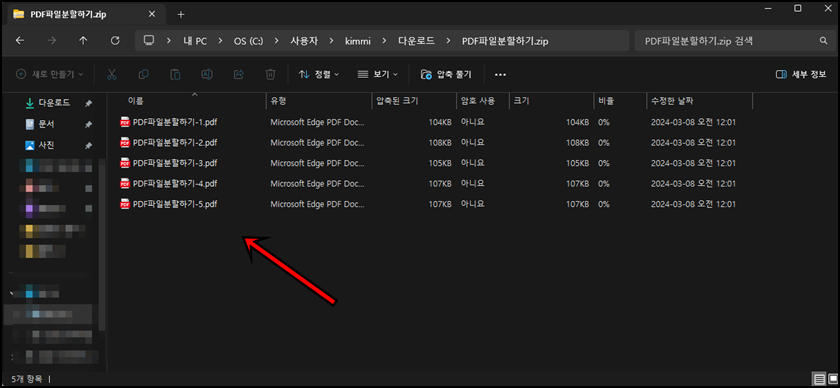Viewport: 840px width, 388px height.
Task: Unpin 문서 using its pin icon
Action: point(88,124)
